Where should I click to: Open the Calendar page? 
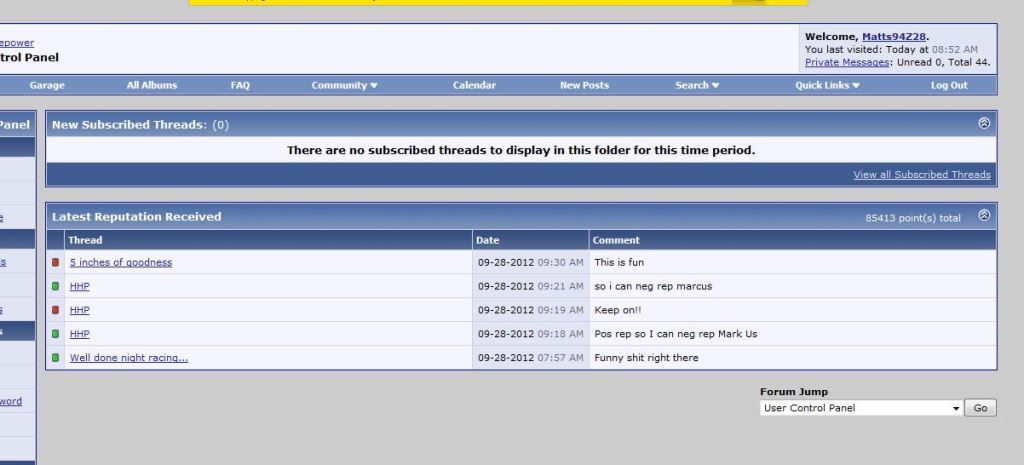click(474, 86)
